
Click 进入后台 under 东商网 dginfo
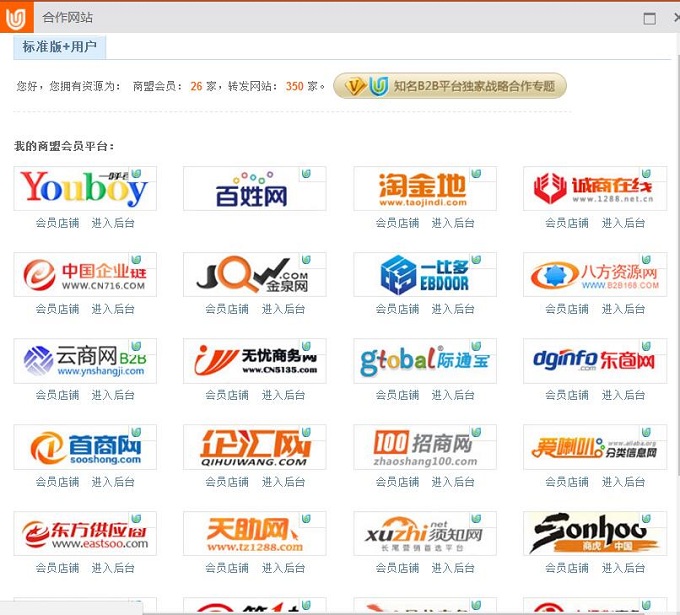pos(623,395)
